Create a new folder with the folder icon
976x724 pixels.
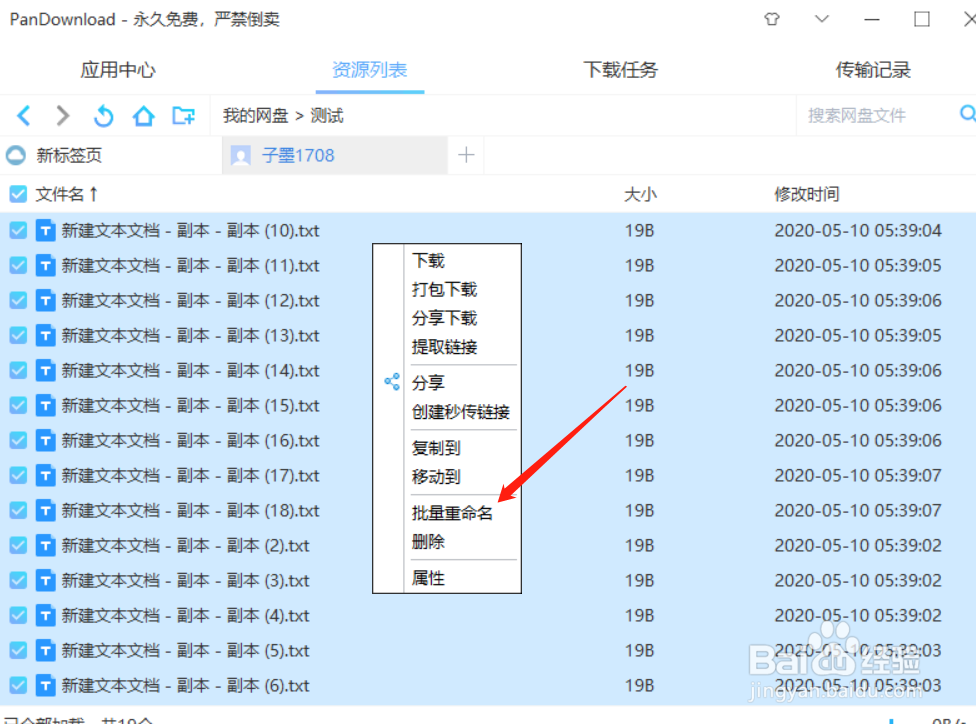[x=183, y=115]
